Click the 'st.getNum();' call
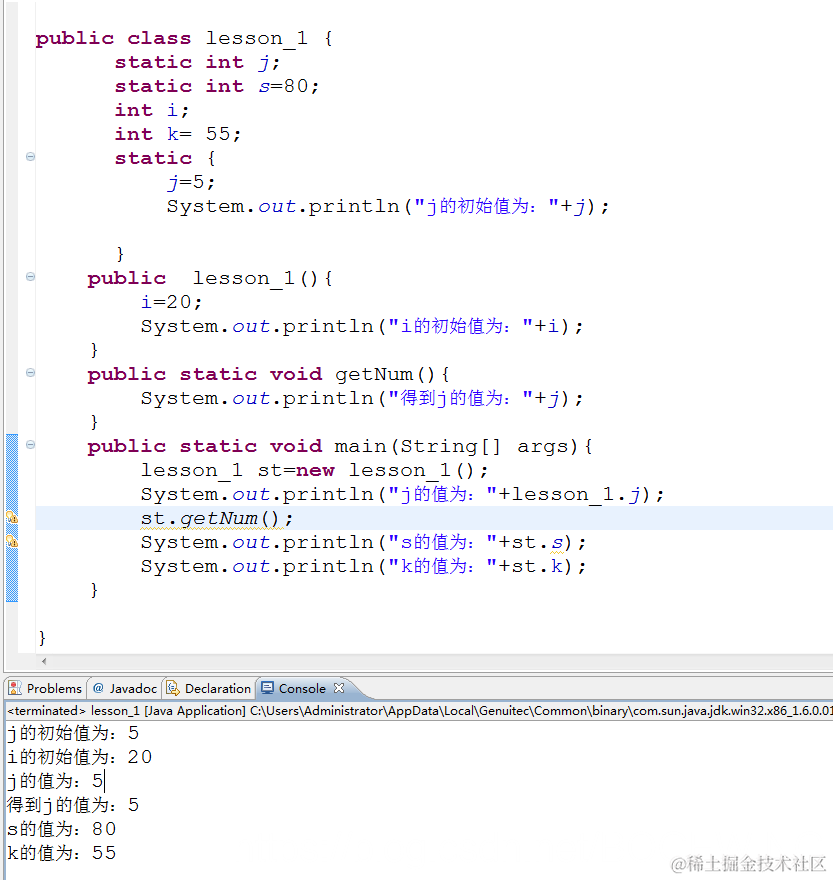 pyautogui.click(x=217, y=519)
